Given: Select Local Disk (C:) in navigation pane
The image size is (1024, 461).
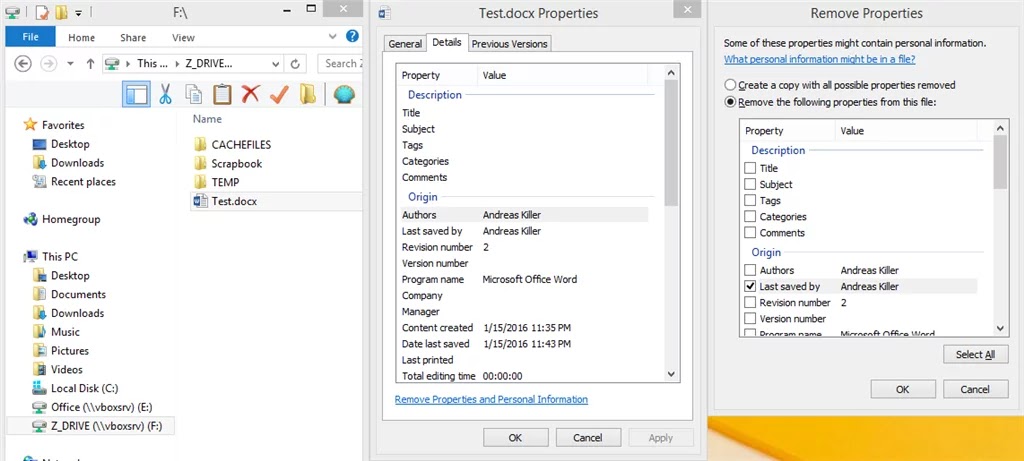Looking at the screenshot, I should point(84,389).
